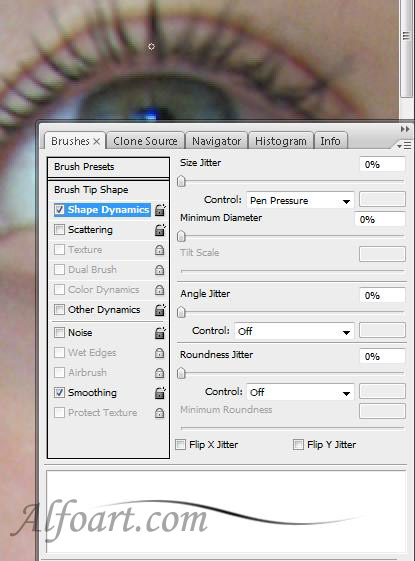Expand the Roundness Jitter Control dropdown
The width and height of the screenshot is (415, 561).
pyautogui.click(x=300, y=392)
